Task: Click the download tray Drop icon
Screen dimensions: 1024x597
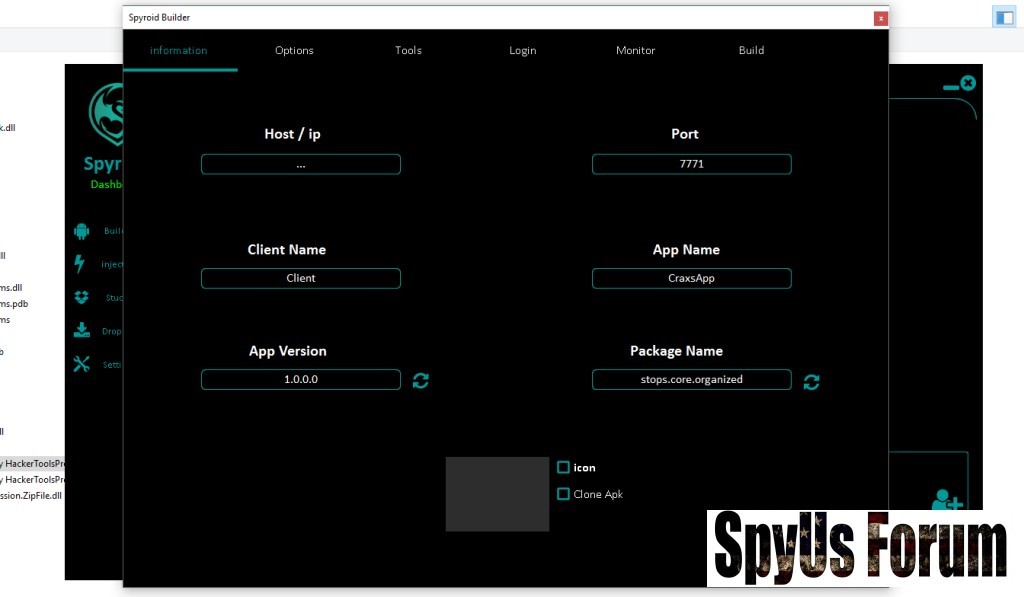Action: (x=81, y=331)
